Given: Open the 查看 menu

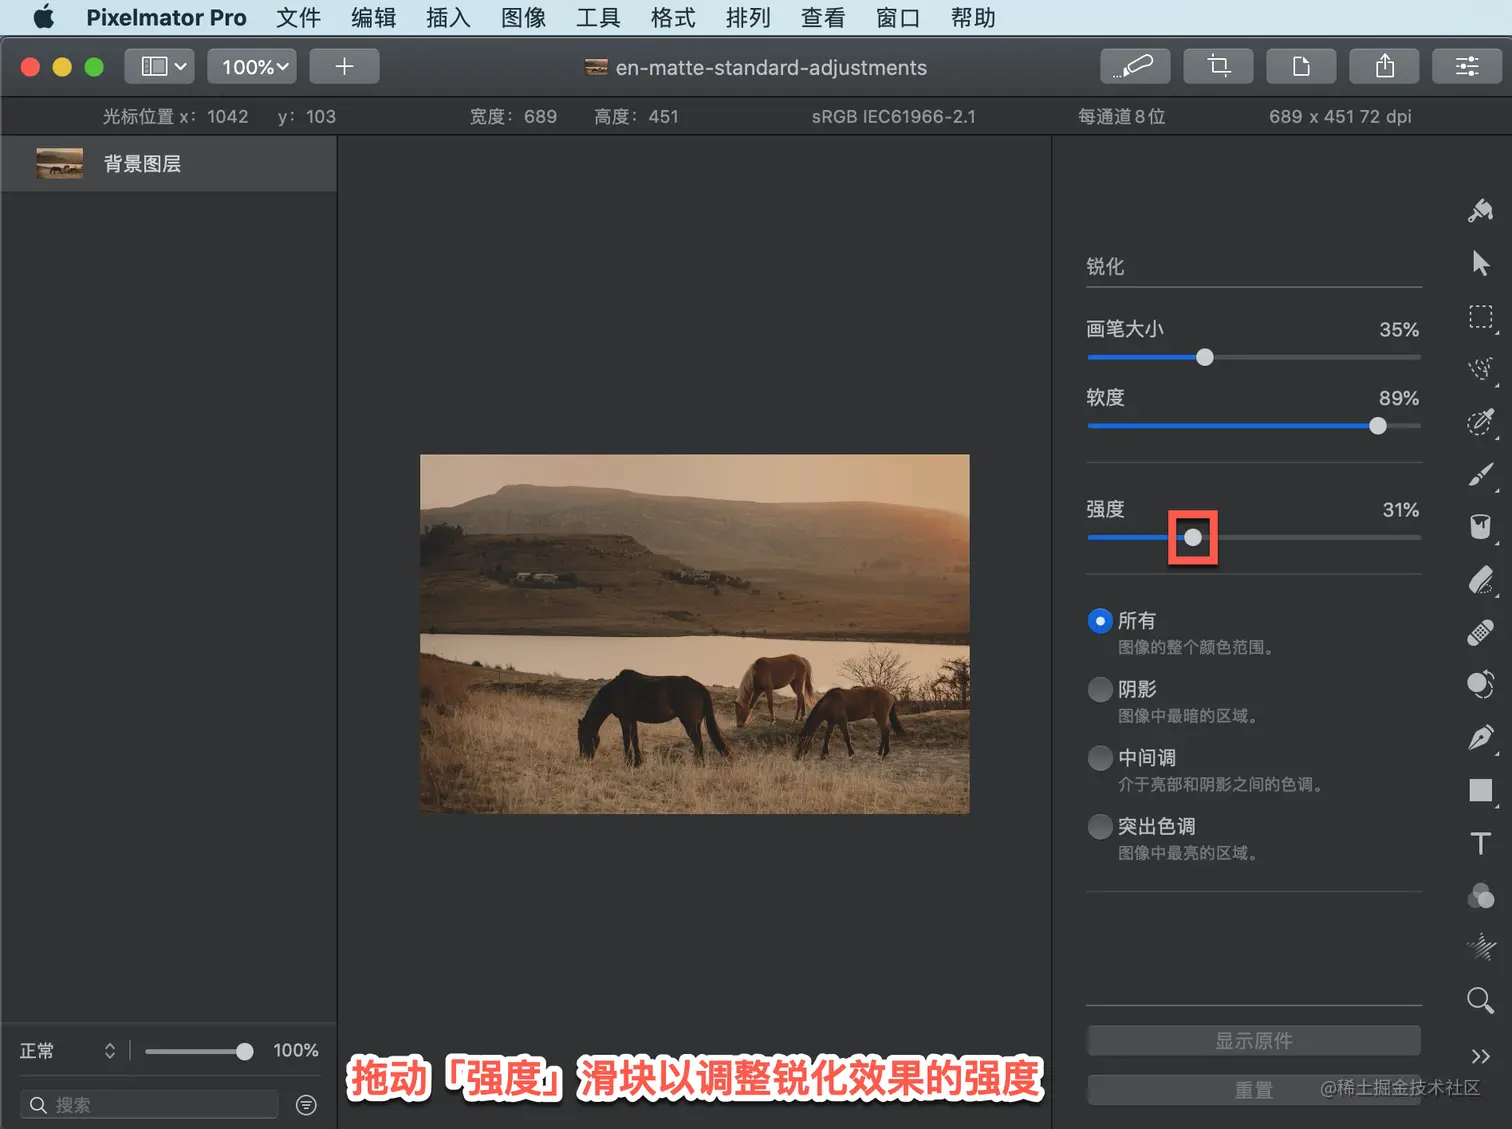Looking at the screenshot, I should point(823,17).
